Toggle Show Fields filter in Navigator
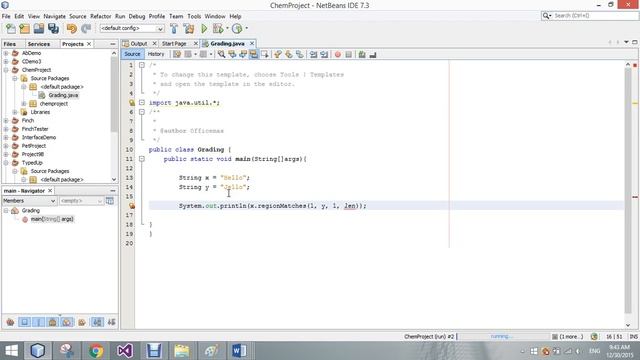The height and width of the screenshot is (360, 640). coord(24,322)
